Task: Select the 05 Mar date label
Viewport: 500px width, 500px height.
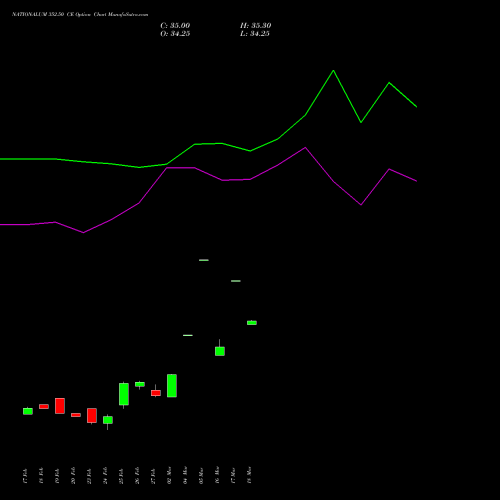Action: pyautogui.click(x=201, y=475)
